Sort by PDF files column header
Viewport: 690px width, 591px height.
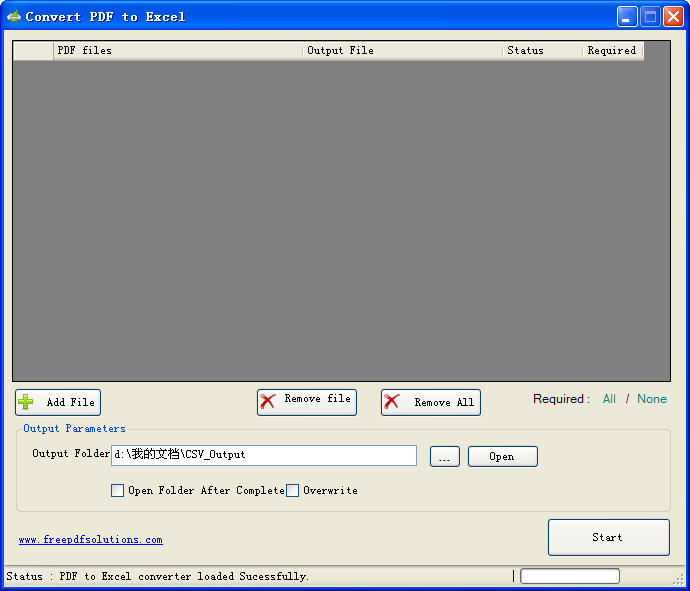(177, 50)
